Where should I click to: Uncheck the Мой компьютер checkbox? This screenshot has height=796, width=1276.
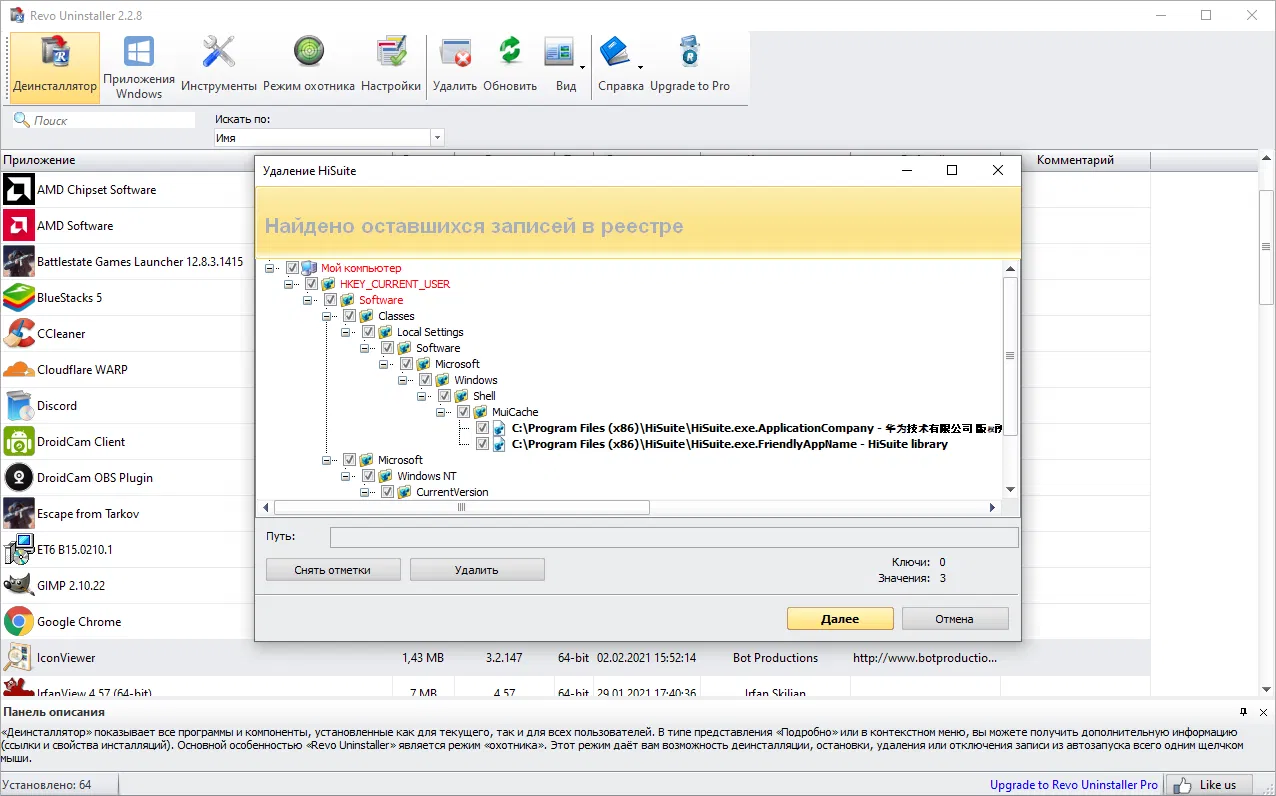click(292, 268)
